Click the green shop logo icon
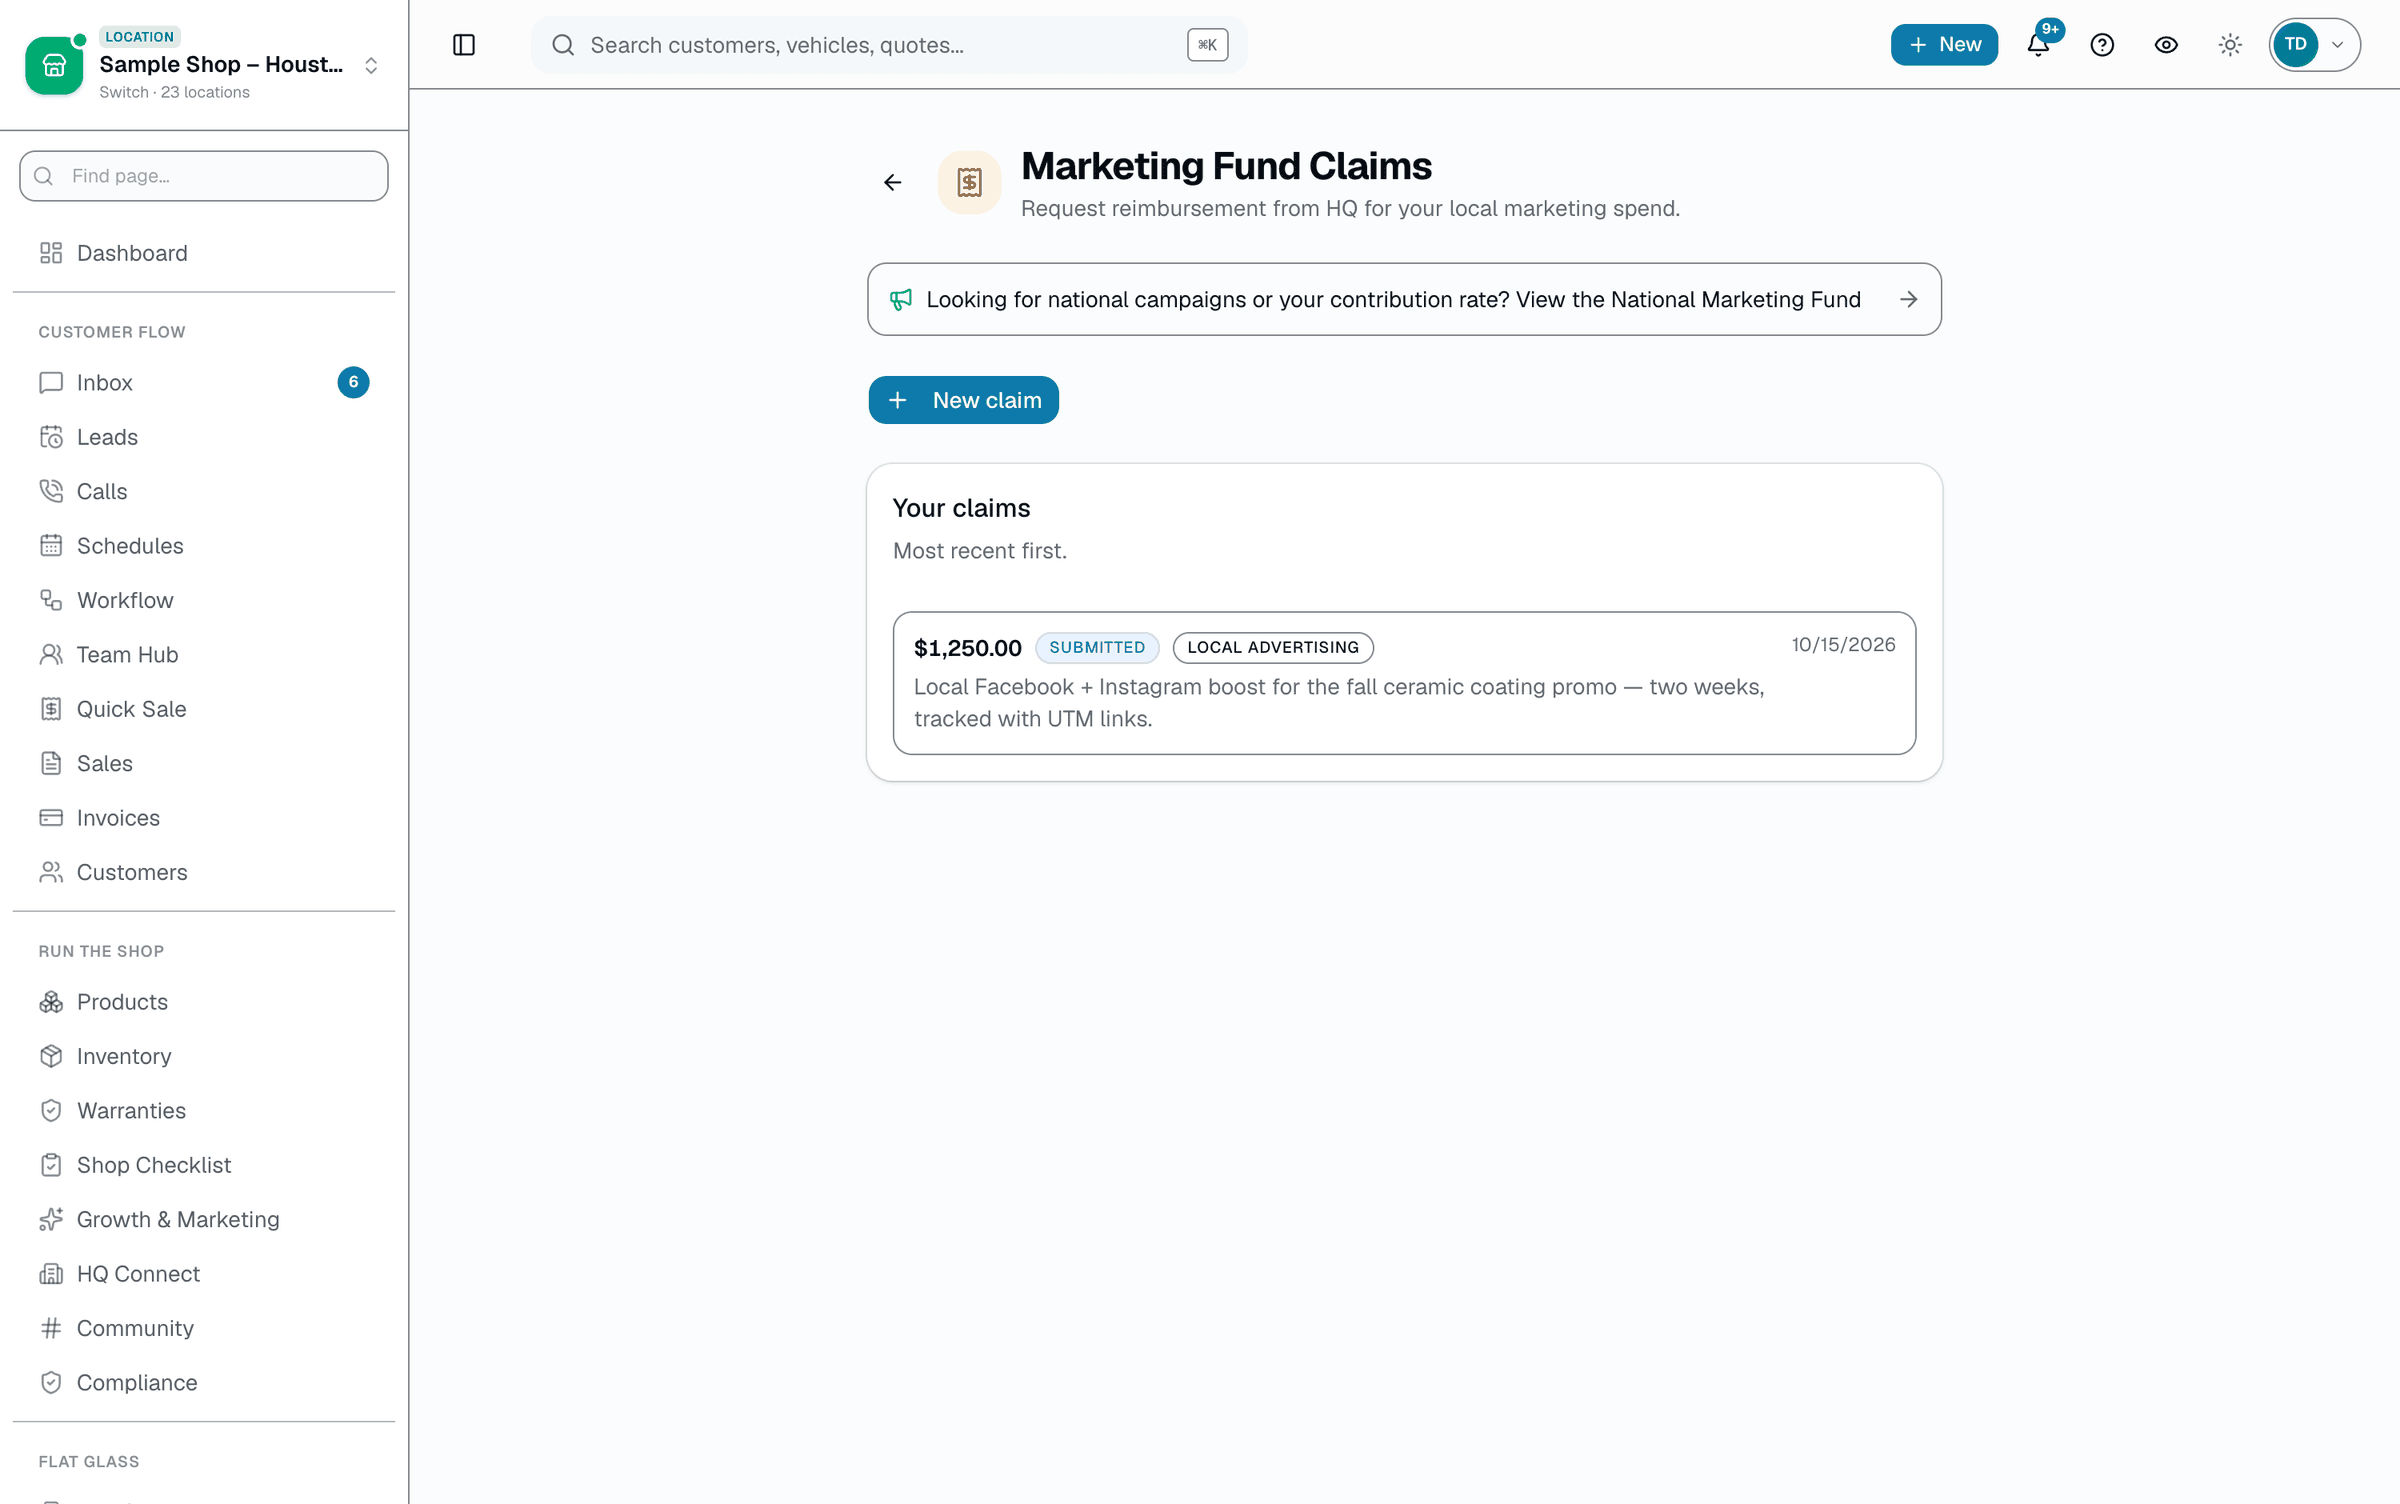The image size is (2400, 1504). point(54,66)
